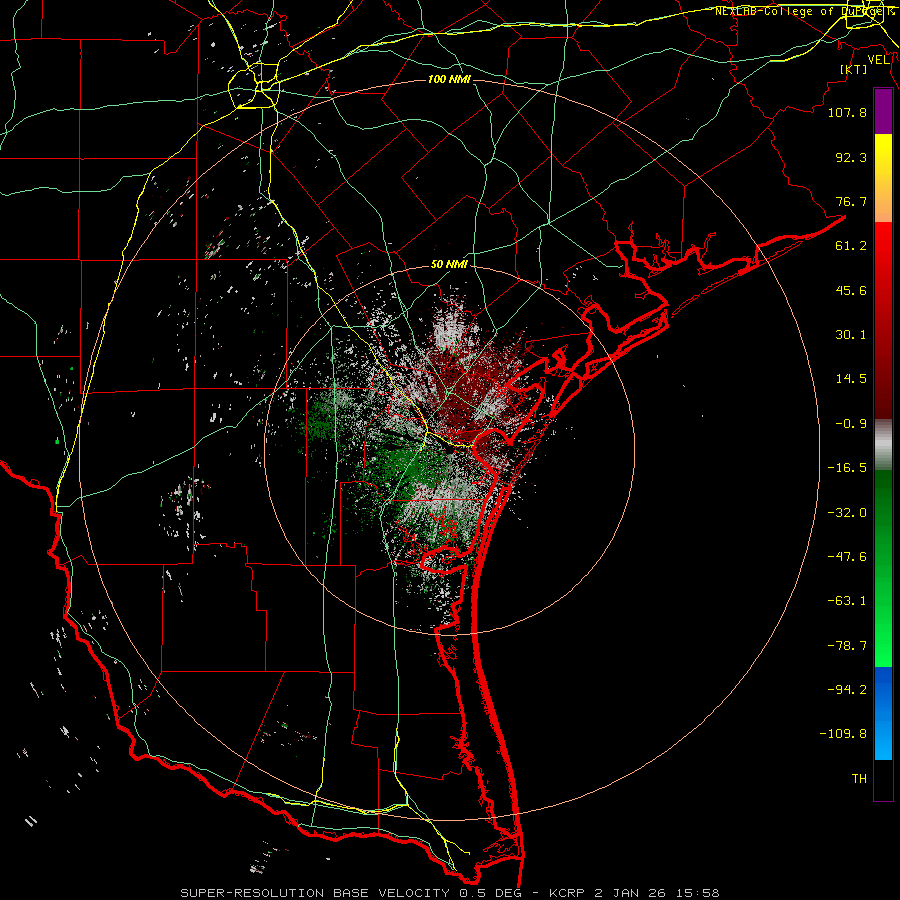Click the -78.7 value on velocity scale
The height and width of the screenshot is (900, 900).
pos(847,646)
